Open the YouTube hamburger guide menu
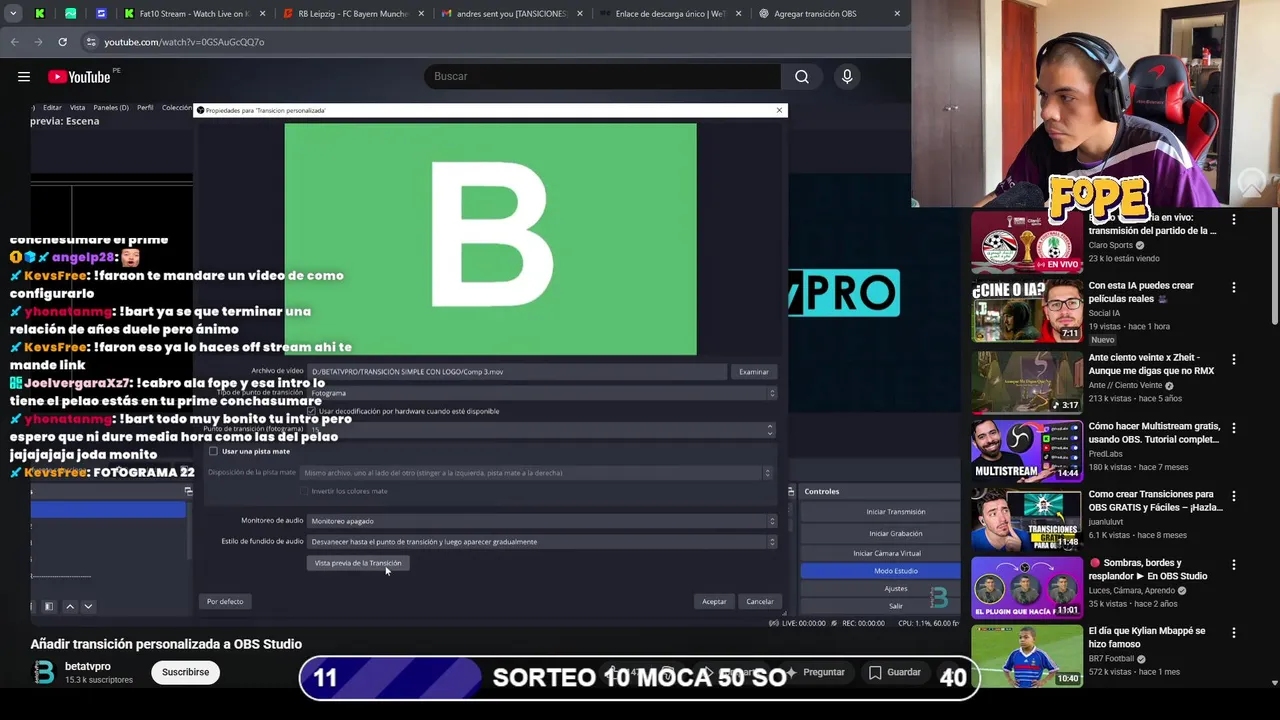Screen dimensions: 1280x720 pos(23,76)
